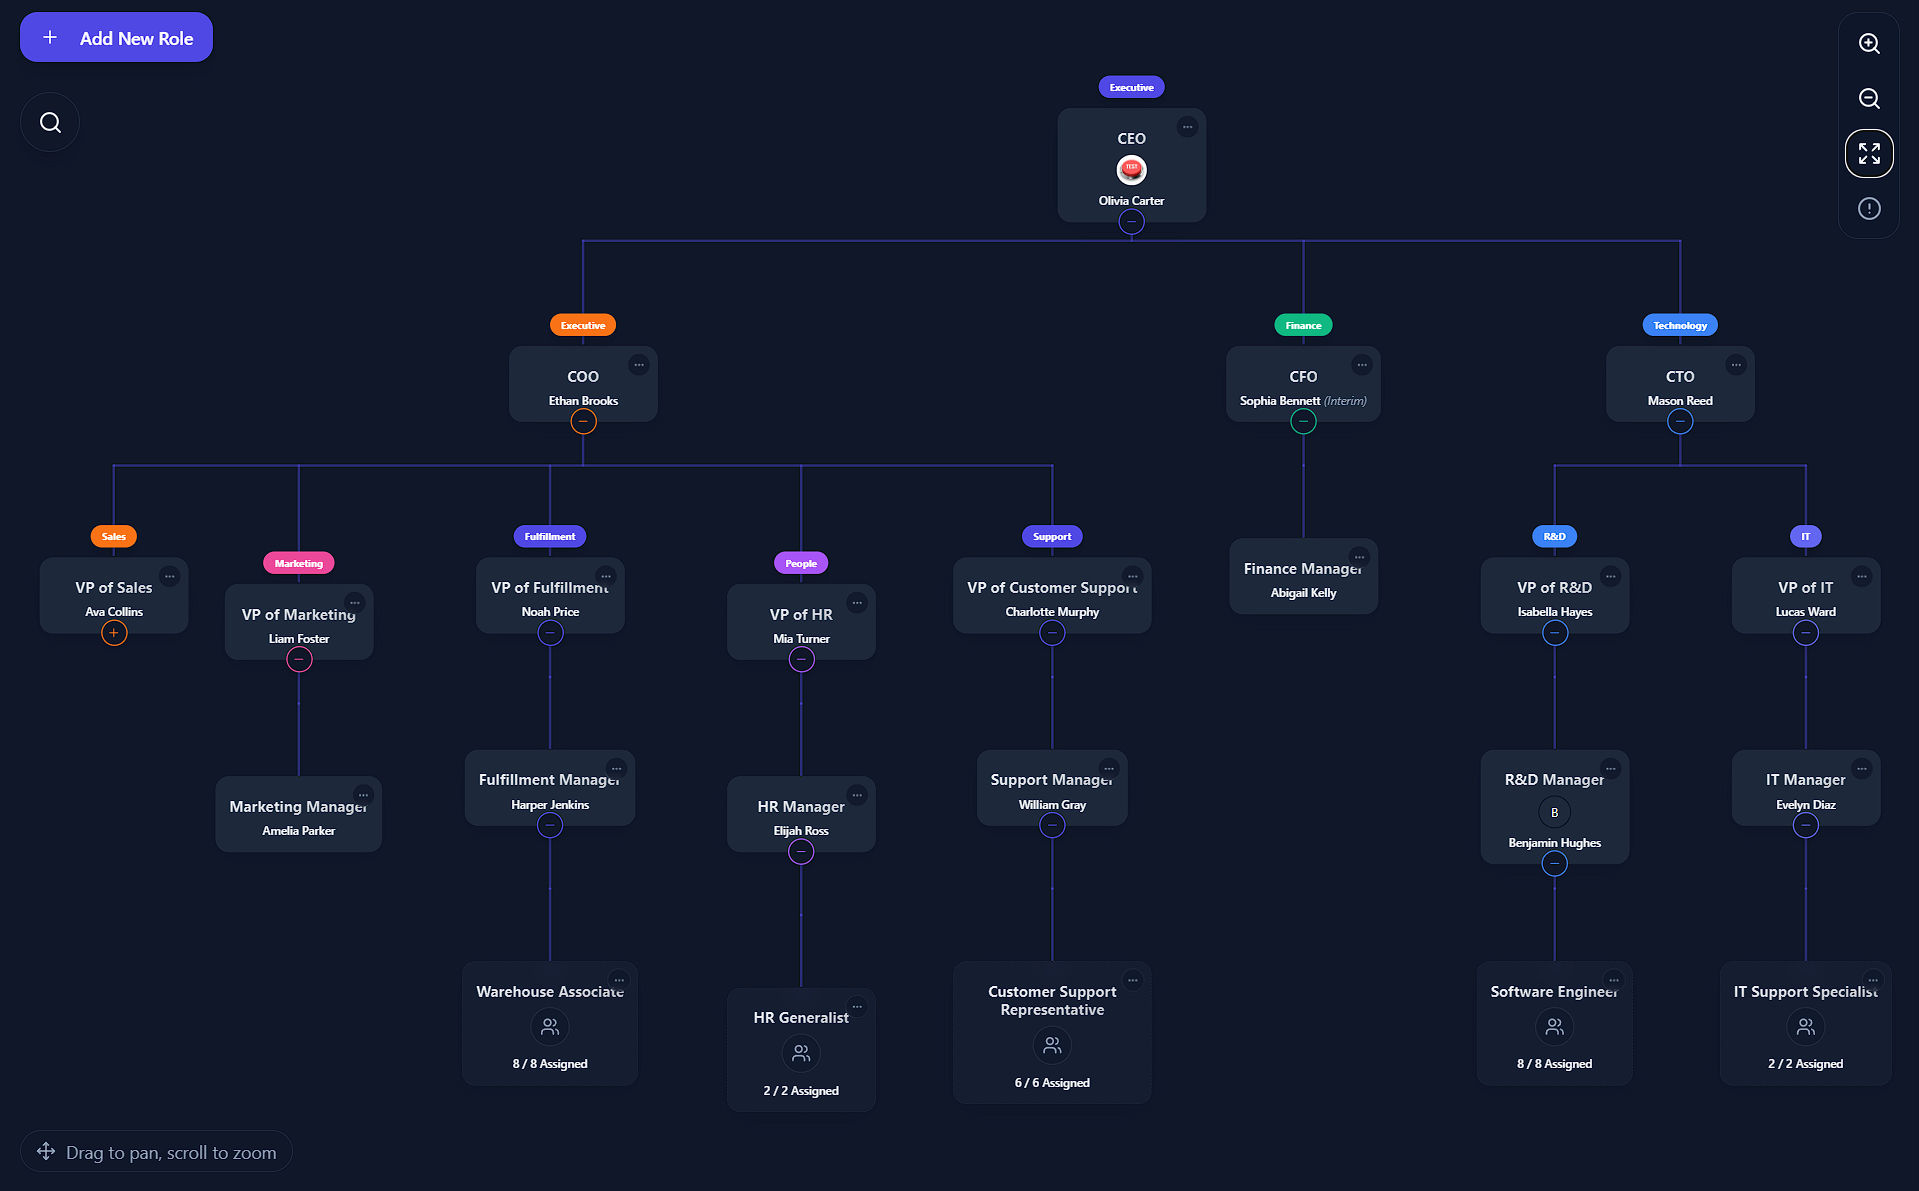Click the zoom out icon
The height and width of the screenshot is (1191, 1919).
point(1868,99)
